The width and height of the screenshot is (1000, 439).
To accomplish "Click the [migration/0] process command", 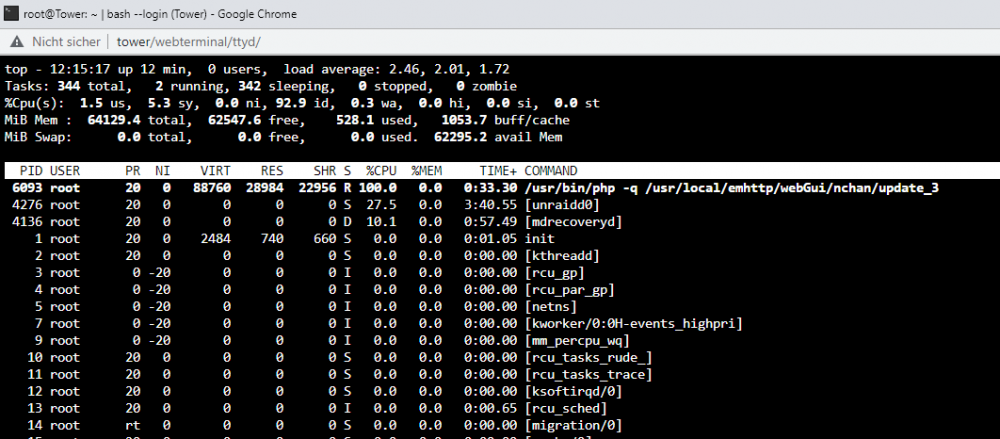I will 573,425.
